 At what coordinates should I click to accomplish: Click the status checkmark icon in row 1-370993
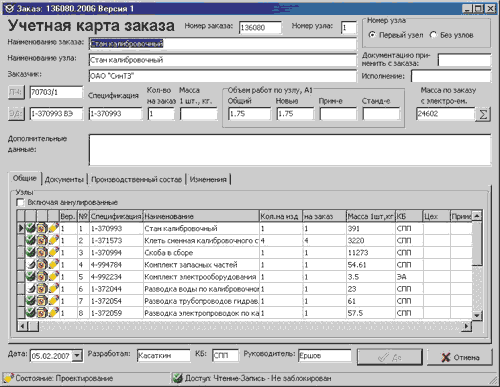pyautogui.click(x=31, y=228)
